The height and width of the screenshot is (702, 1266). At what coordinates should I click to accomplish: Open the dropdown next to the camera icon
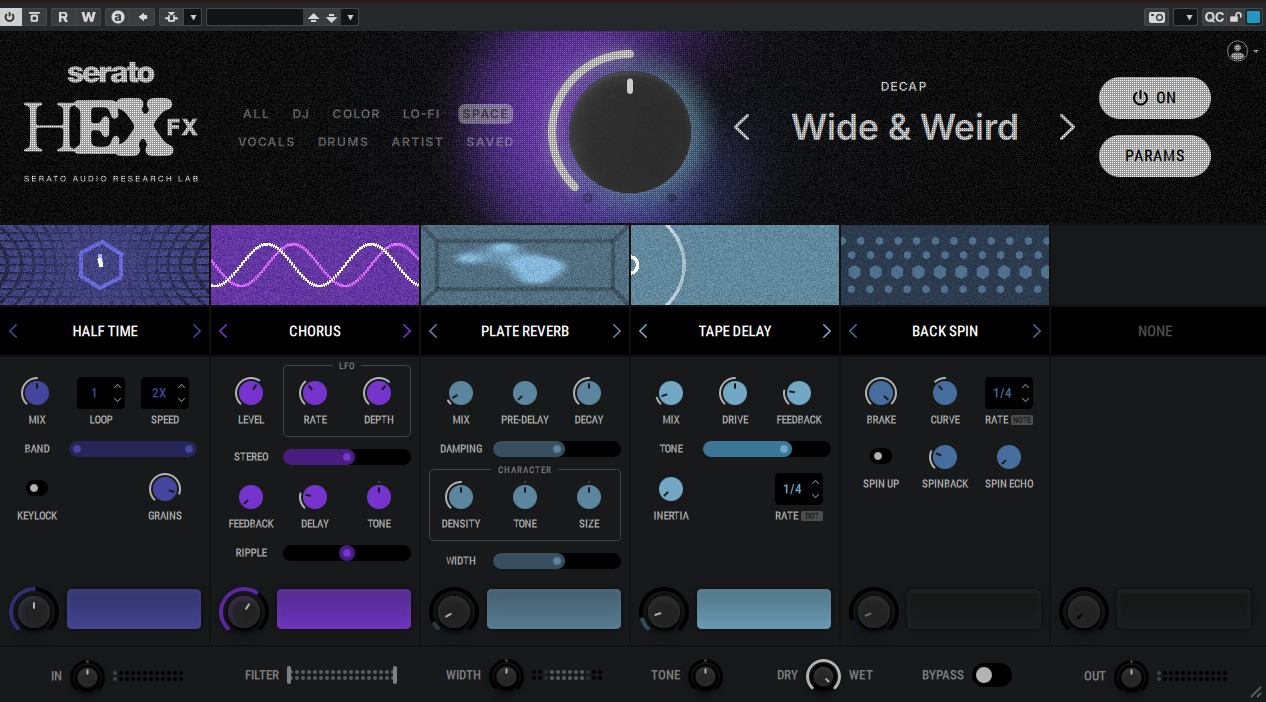pyautogui.click(x=1185, y=17)
